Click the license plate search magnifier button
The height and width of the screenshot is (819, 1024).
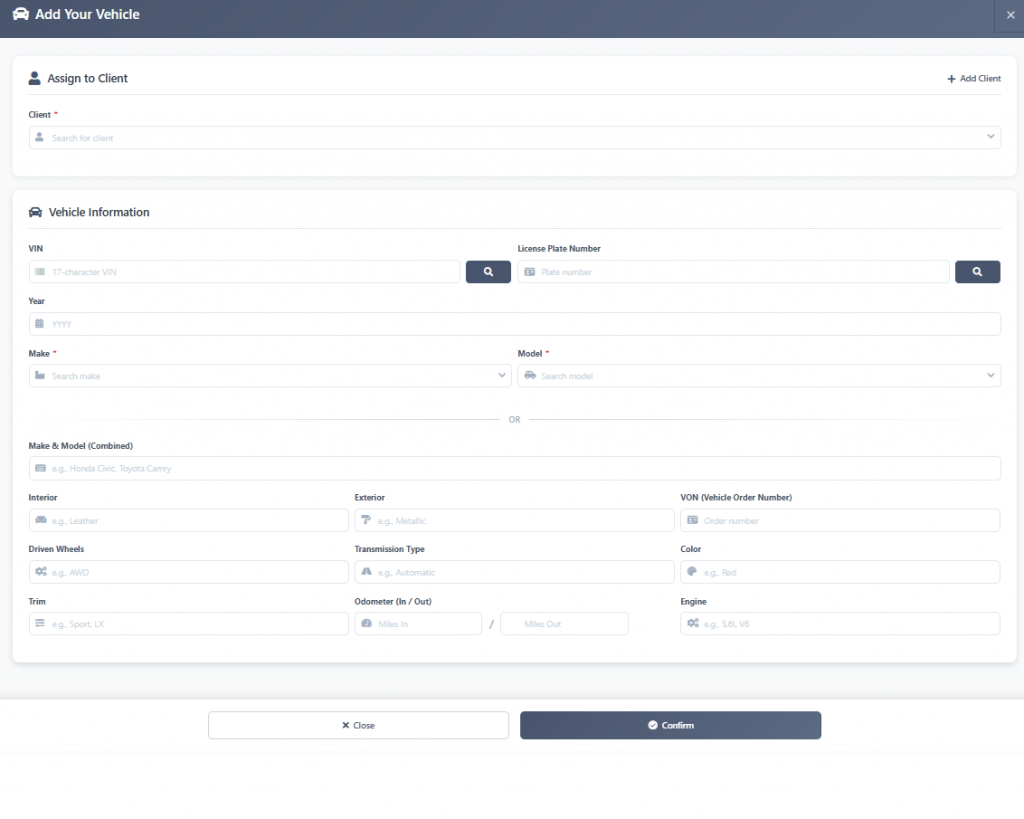click(x=977, y=272)
